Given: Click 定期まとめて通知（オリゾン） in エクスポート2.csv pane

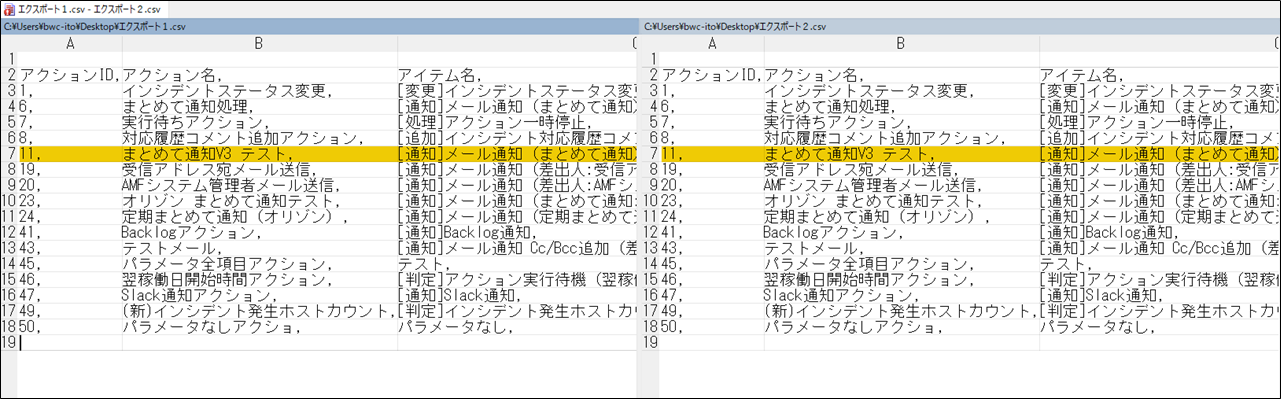Looking at the screenshot, I should click(x=878, y=217).
